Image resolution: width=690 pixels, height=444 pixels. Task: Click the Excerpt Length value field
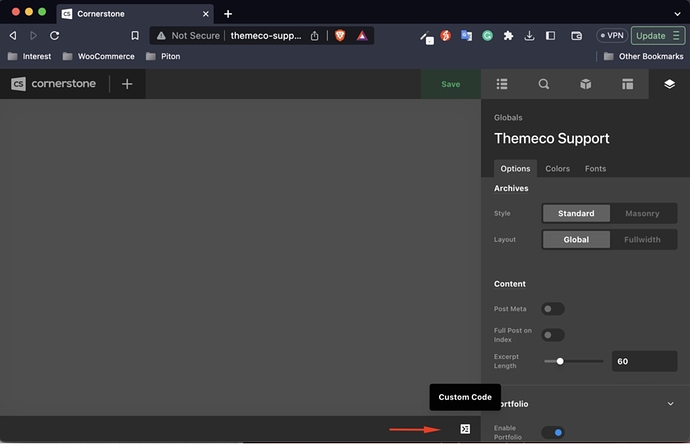point(644,361)
